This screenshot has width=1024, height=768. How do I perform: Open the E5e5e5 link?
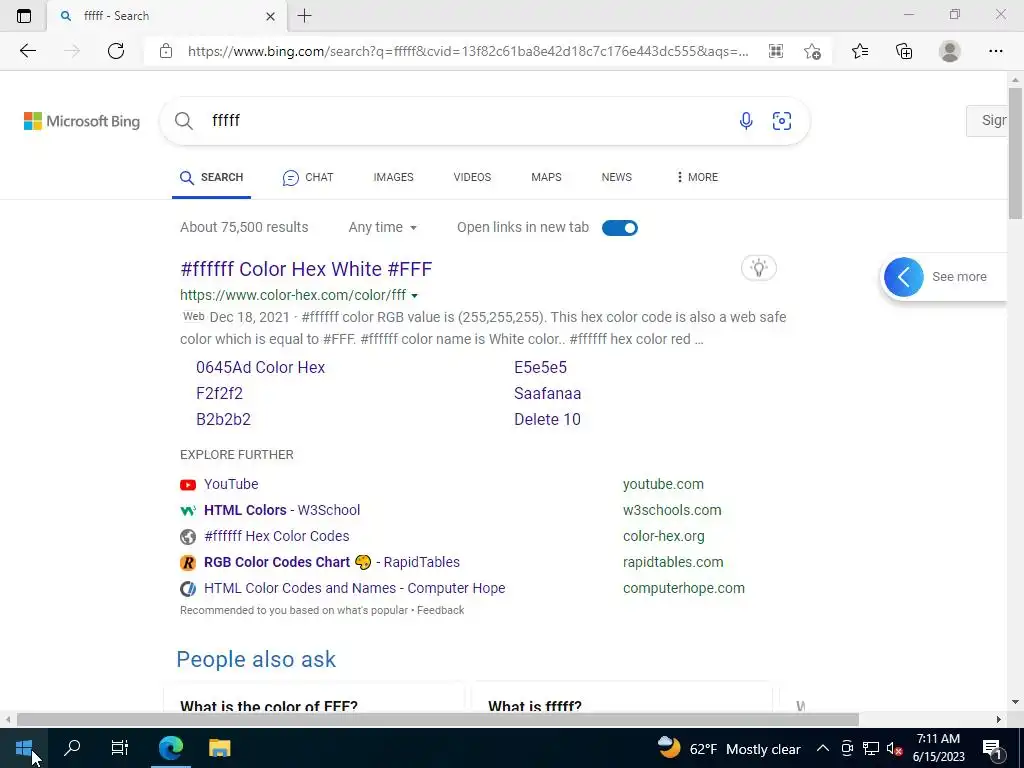click(x=540, y=368)
